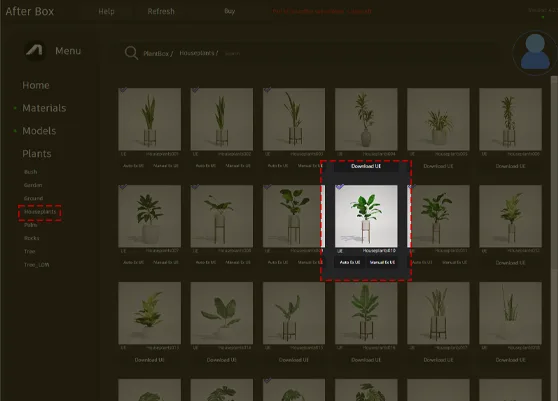Click Download UE under Houseplants015

point(294,360)
